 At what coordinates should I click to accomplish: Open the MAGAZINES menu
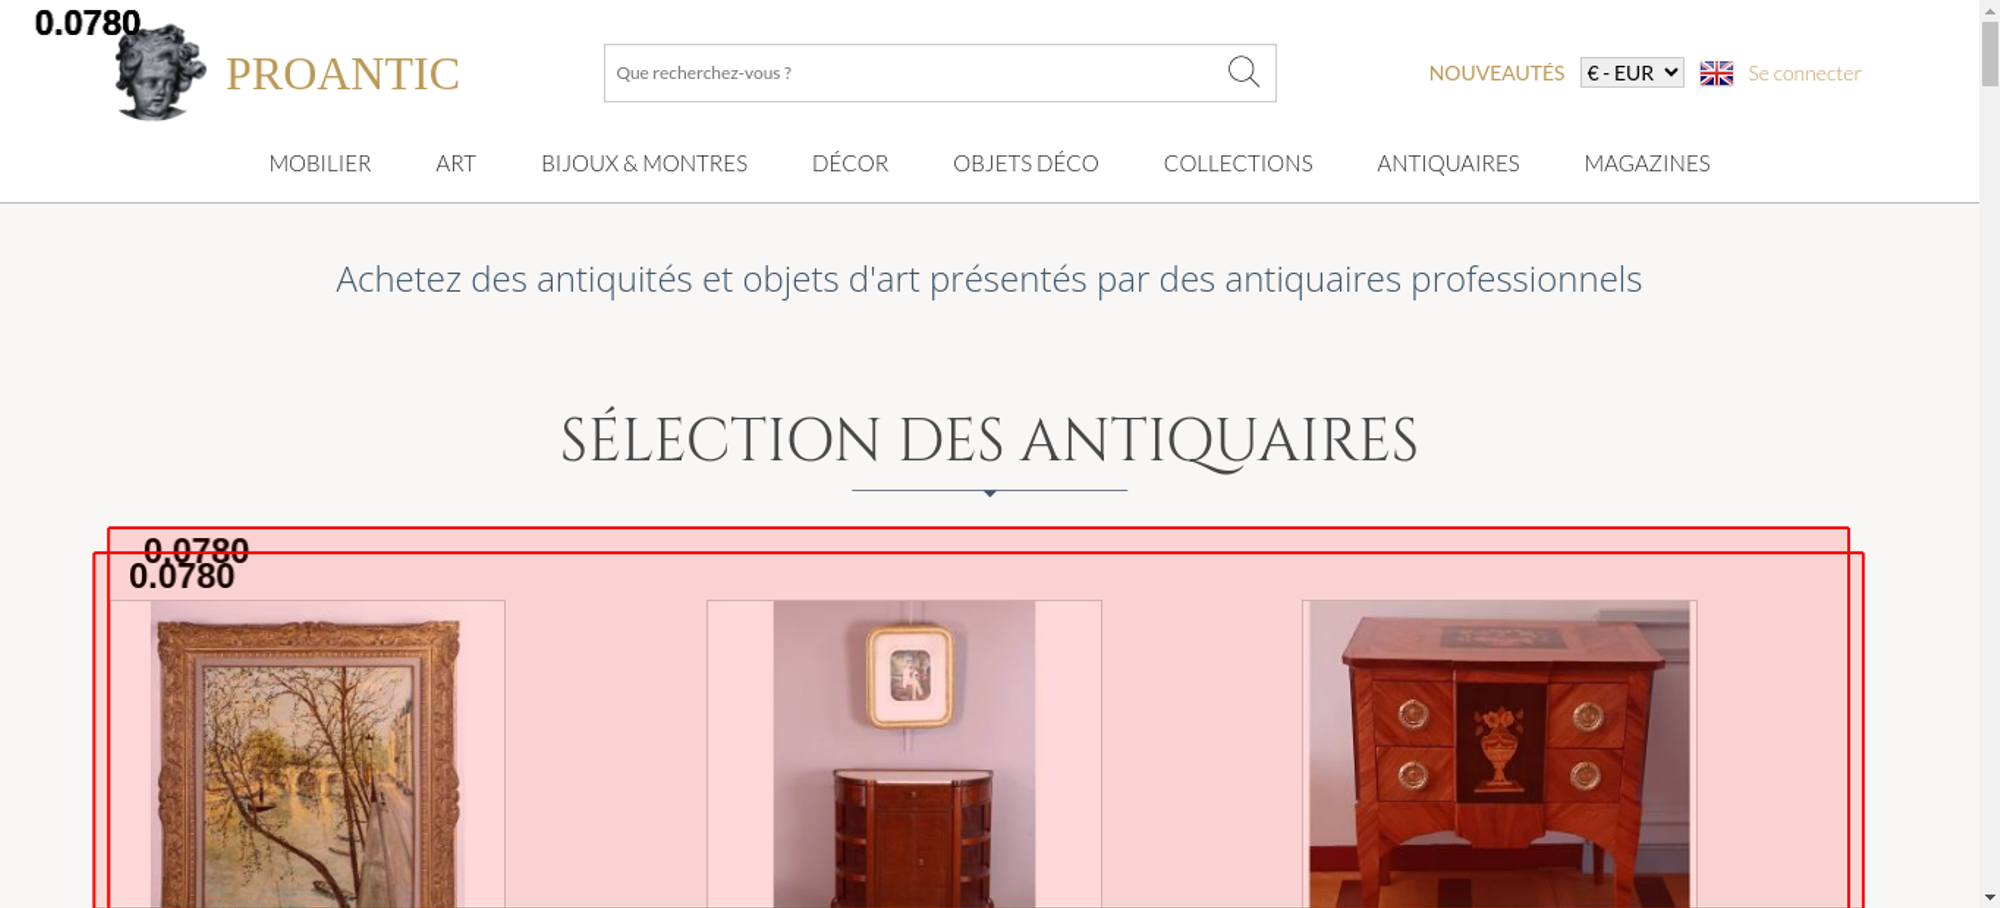(1647, 163)
